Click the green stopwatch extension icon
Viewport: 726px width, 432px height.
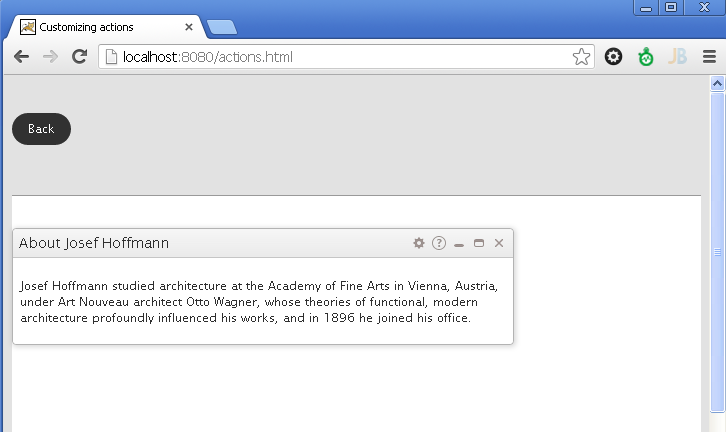tap(646, 57)
